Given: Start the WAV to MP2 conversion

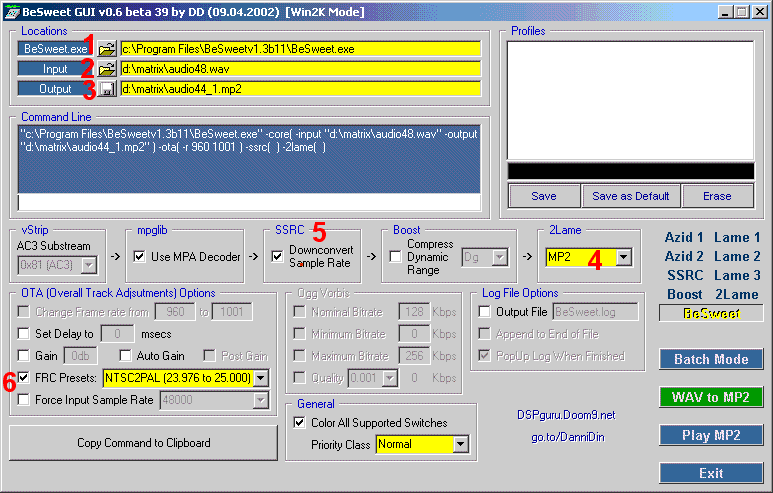Looking at the screenshot, I should pyautogui.click(x=711, y=397).
